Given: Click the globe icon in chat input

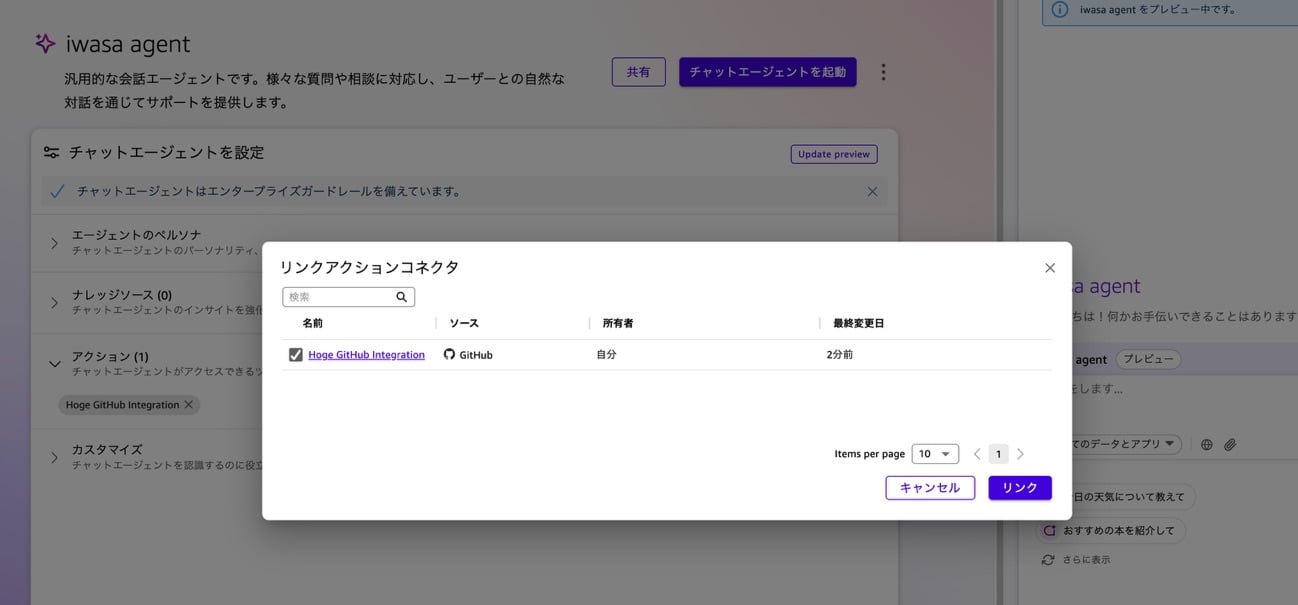Looking at the screenshot, I should tap(1206, 444).
